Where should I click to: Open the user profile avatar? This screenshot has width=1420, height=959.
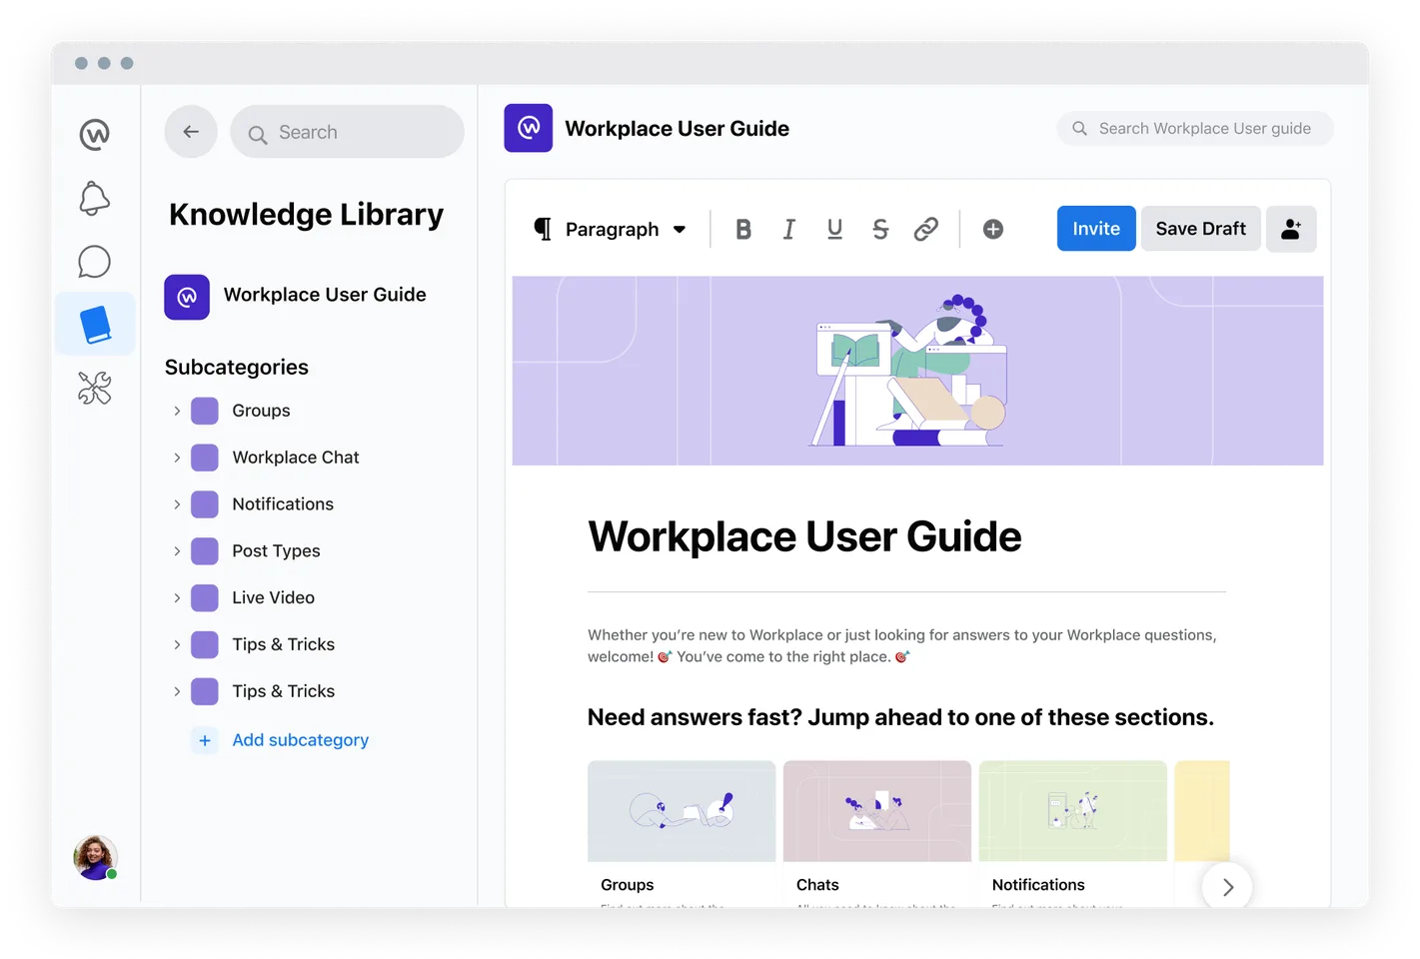click(x=95, y=858)
